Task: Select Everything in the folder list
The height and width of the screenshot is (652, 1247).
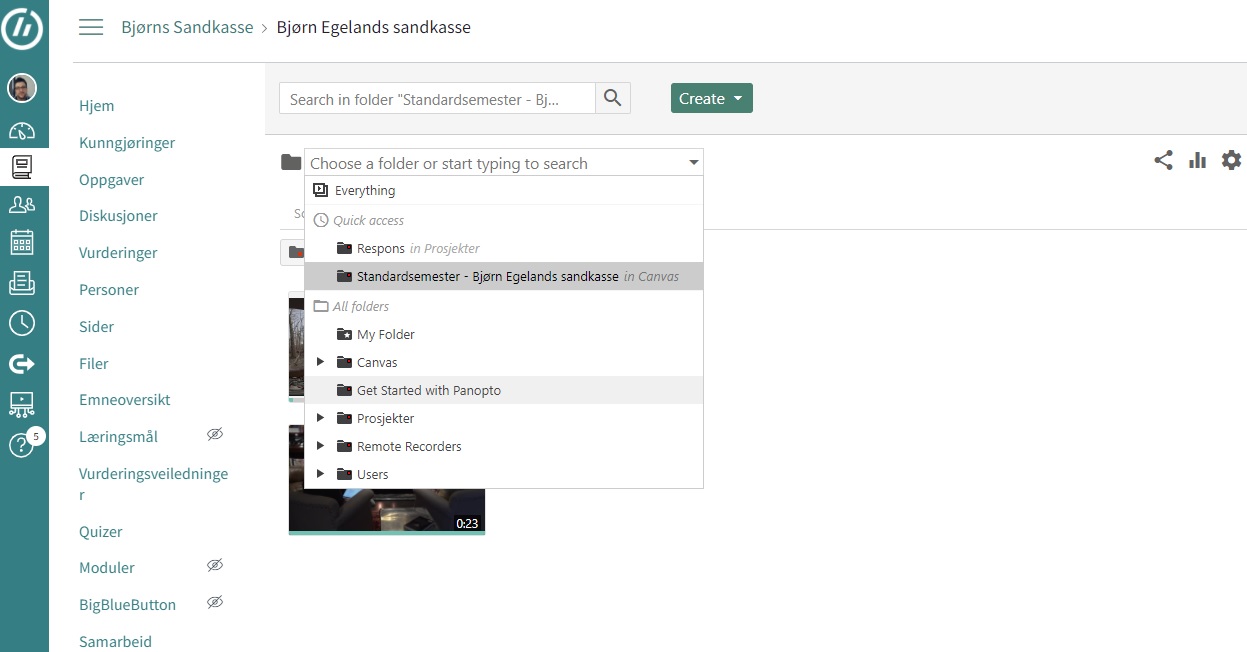Action: tap(504, 190)
